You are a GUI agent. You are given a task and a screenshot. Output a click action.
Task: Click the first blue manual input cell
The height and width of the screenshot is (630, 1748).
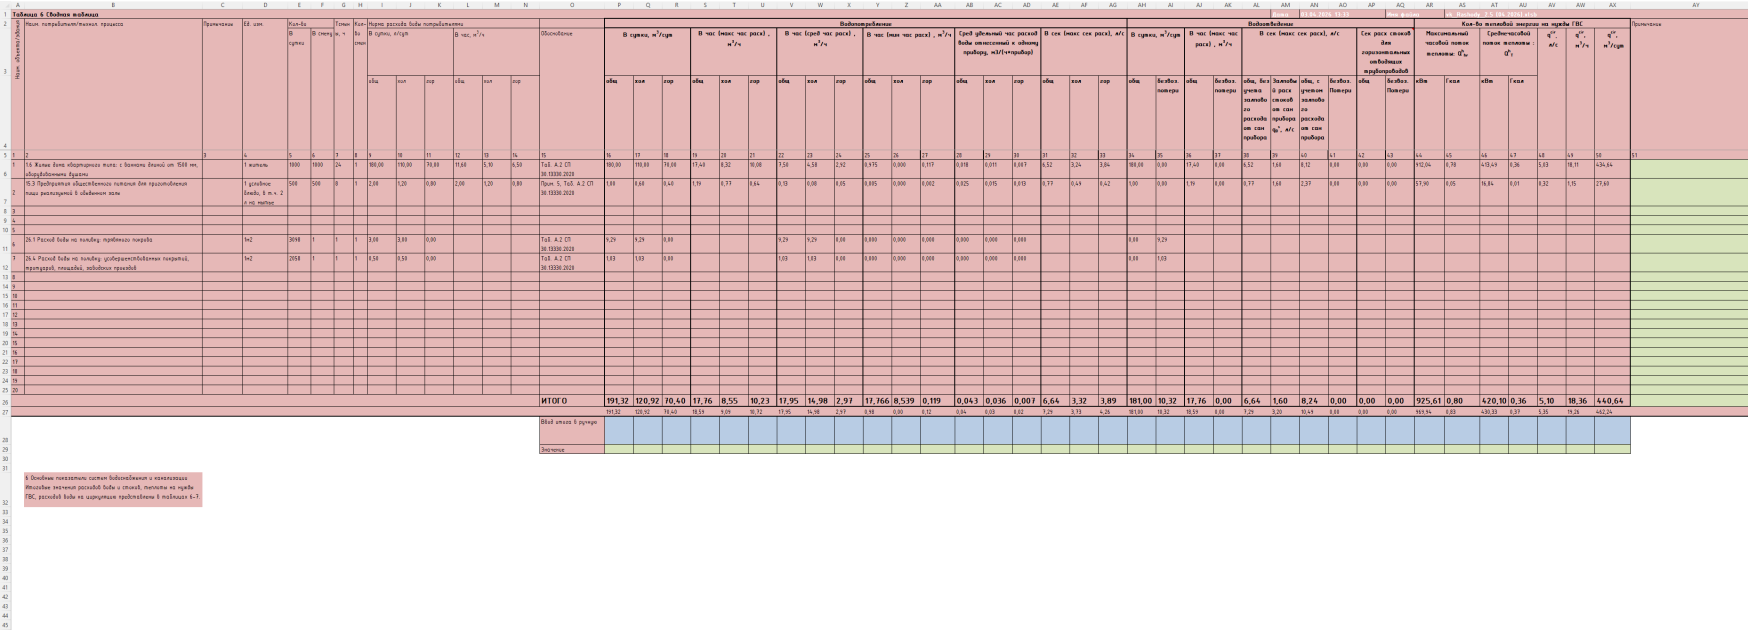[618, 430]
